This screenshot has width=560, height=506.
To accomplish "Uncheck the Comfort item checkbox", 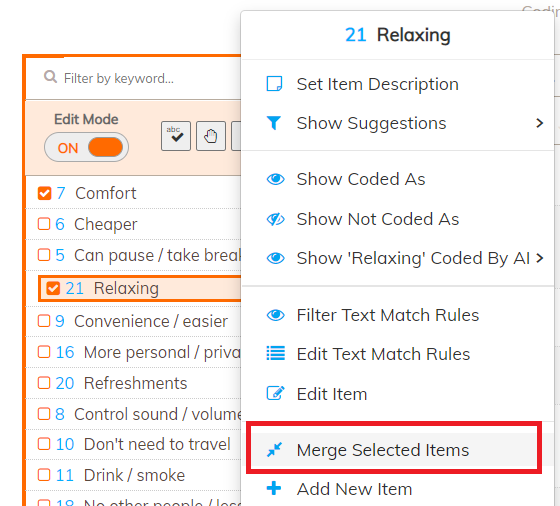I will (x=45, y=193).
